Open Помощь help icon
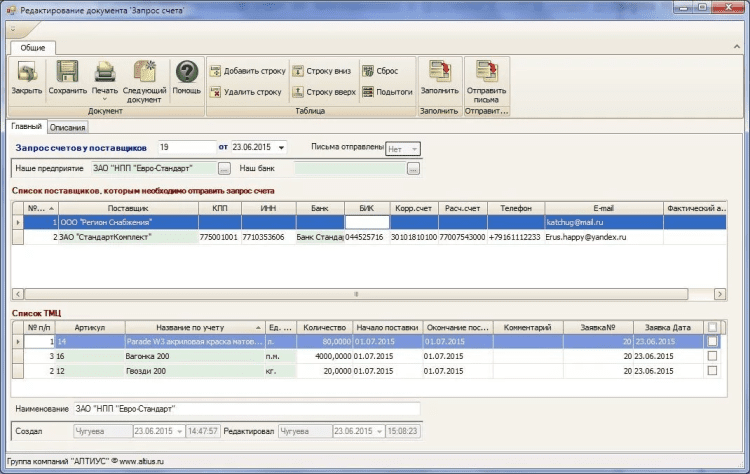 186,73
